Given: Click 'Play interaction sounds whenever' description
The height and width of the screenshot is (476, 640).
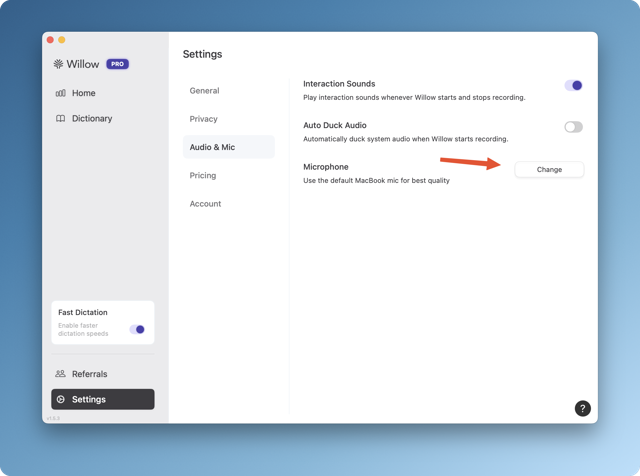Looking at the screenshot, I should coord(414,98).
